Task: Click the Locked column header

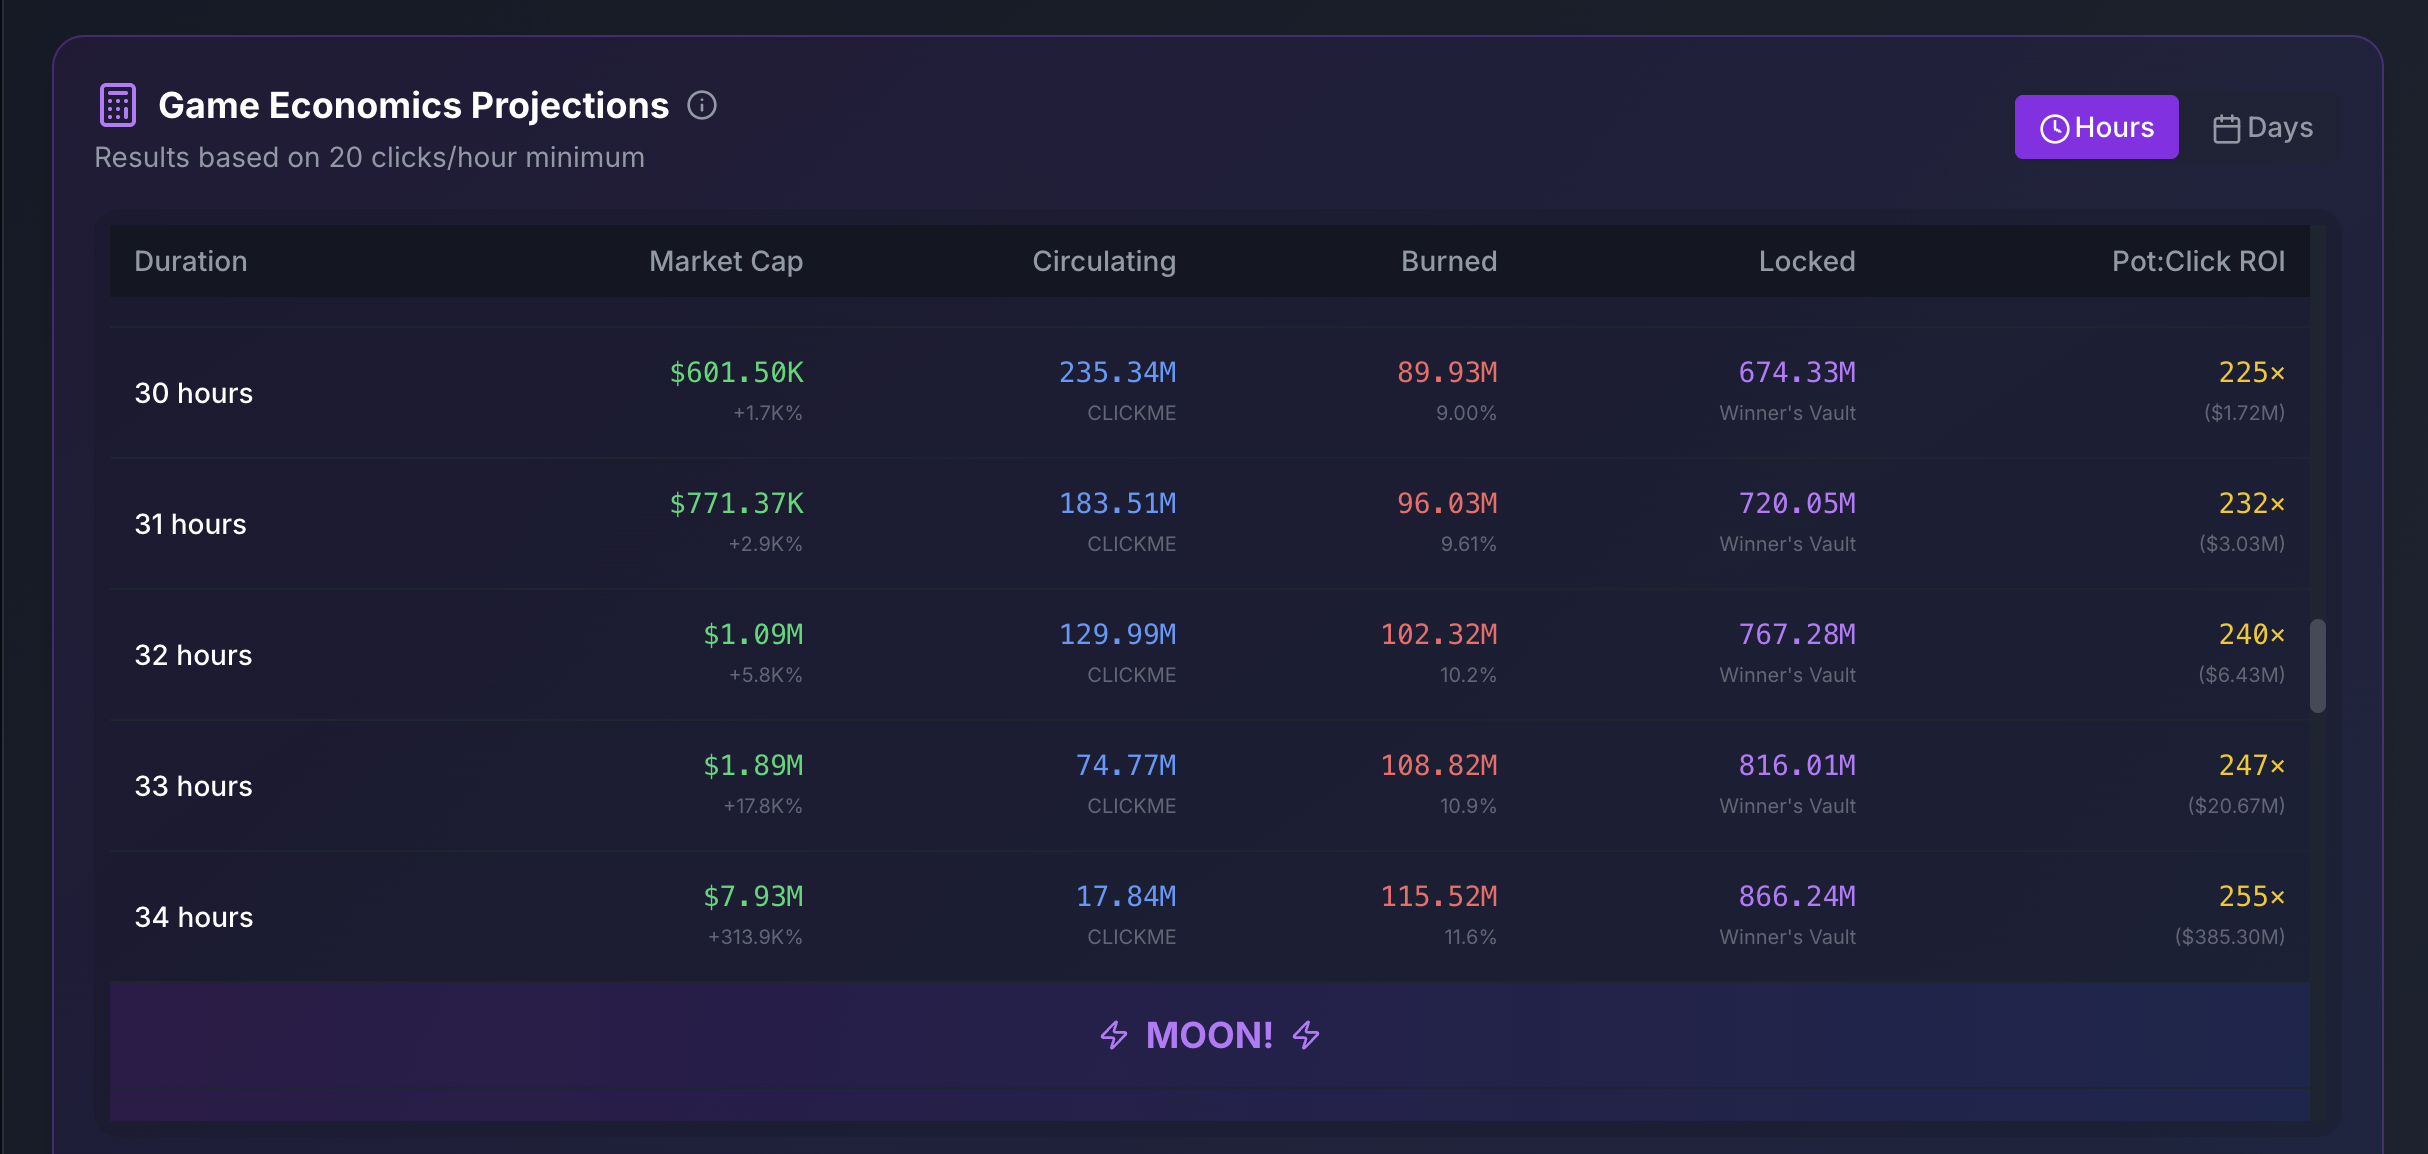Action: tap(1807, 261)
